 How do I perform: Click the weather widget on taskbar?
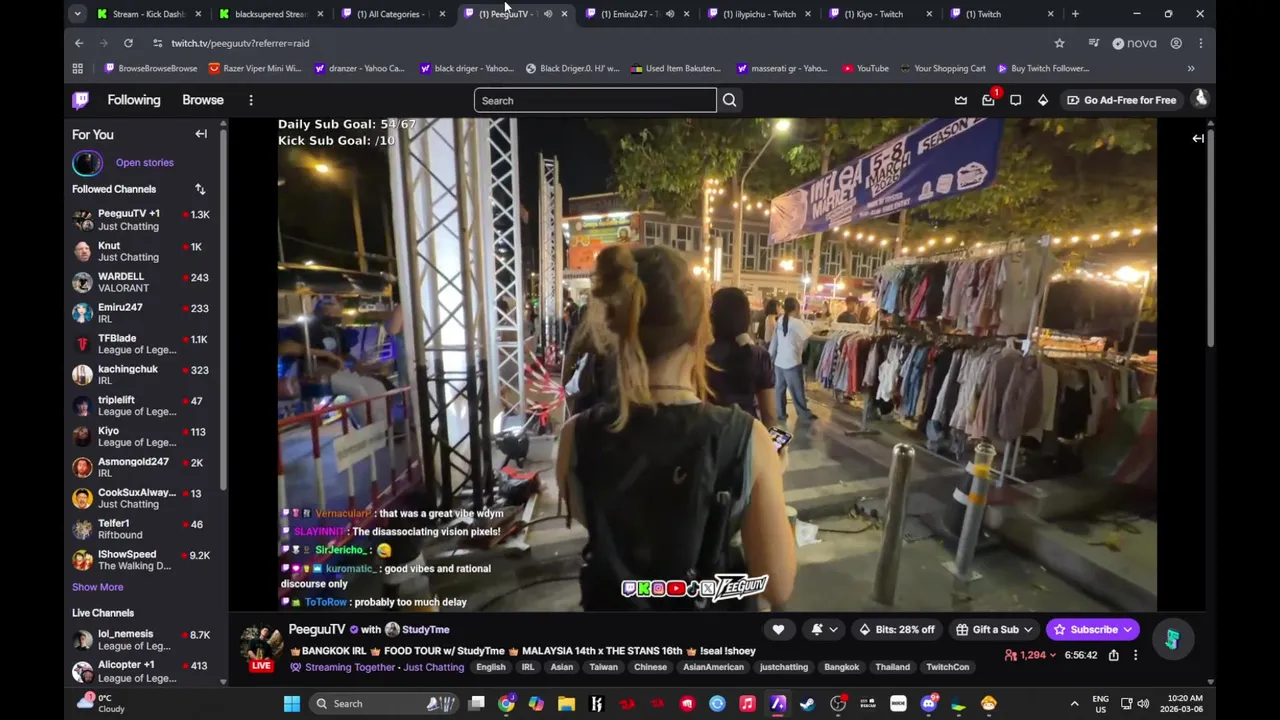pos(103,703)
